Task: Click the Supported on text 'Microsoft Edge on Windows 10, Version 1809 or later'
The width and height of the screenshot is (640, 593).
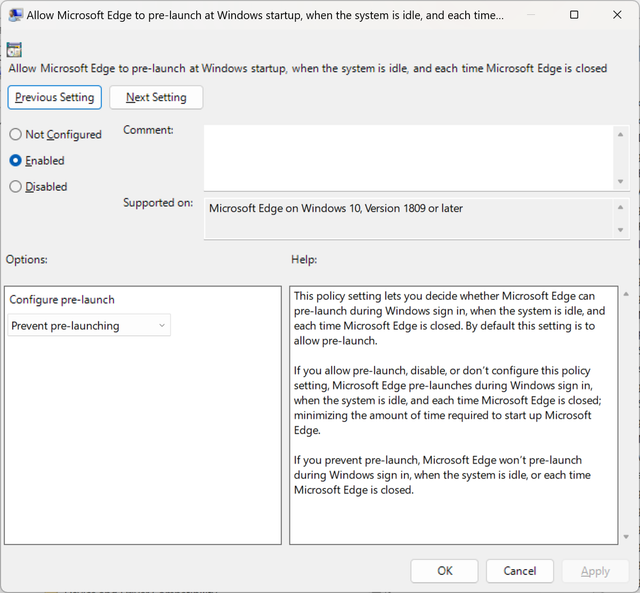Action: 336,208
